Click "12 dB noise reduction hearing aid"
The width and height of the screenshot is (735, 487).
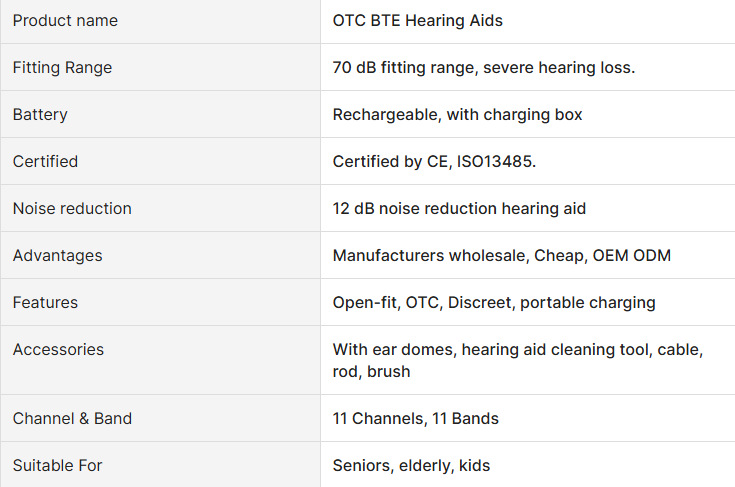coord(459,209)
